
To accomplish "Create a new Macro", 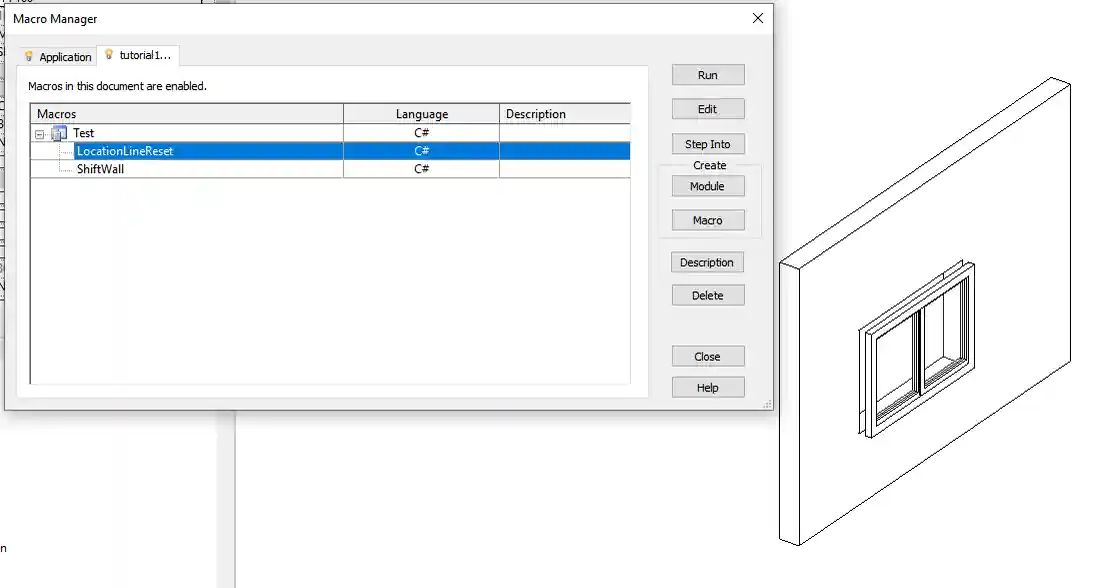I will pos(707,220).
